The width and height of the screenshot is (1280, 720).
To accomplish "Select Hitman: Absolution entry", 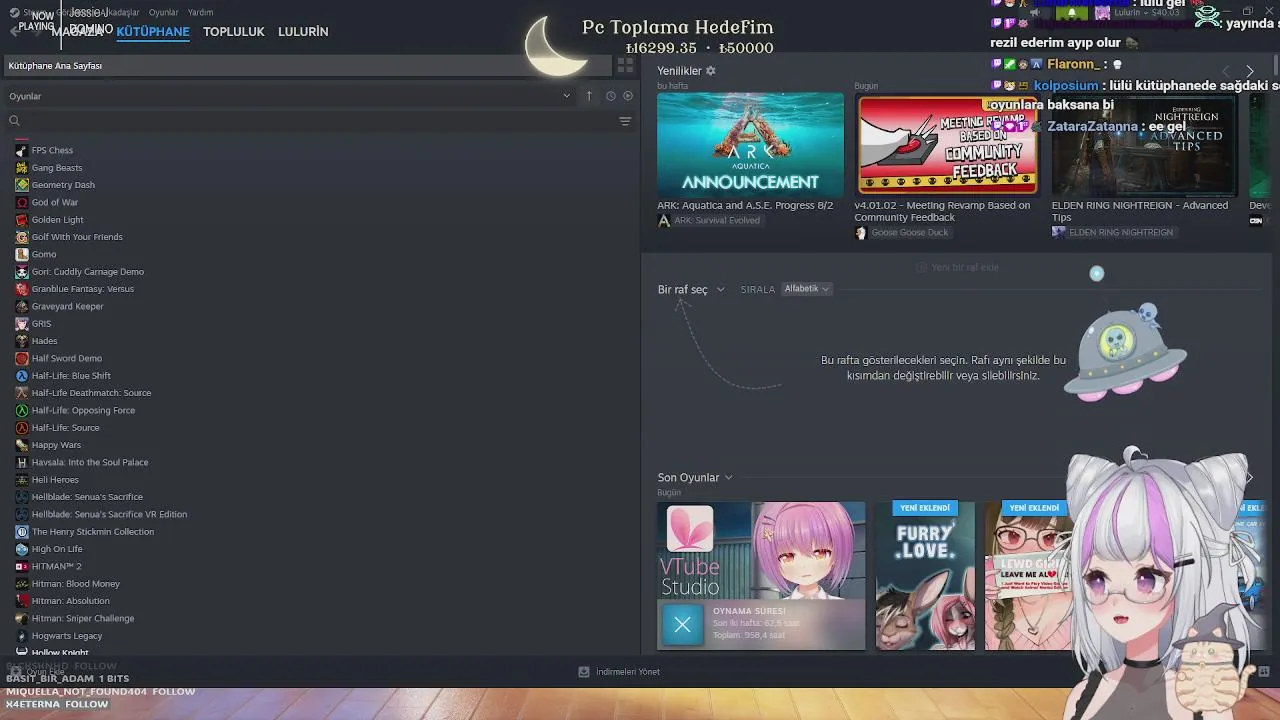I will (x=70, y=601).
